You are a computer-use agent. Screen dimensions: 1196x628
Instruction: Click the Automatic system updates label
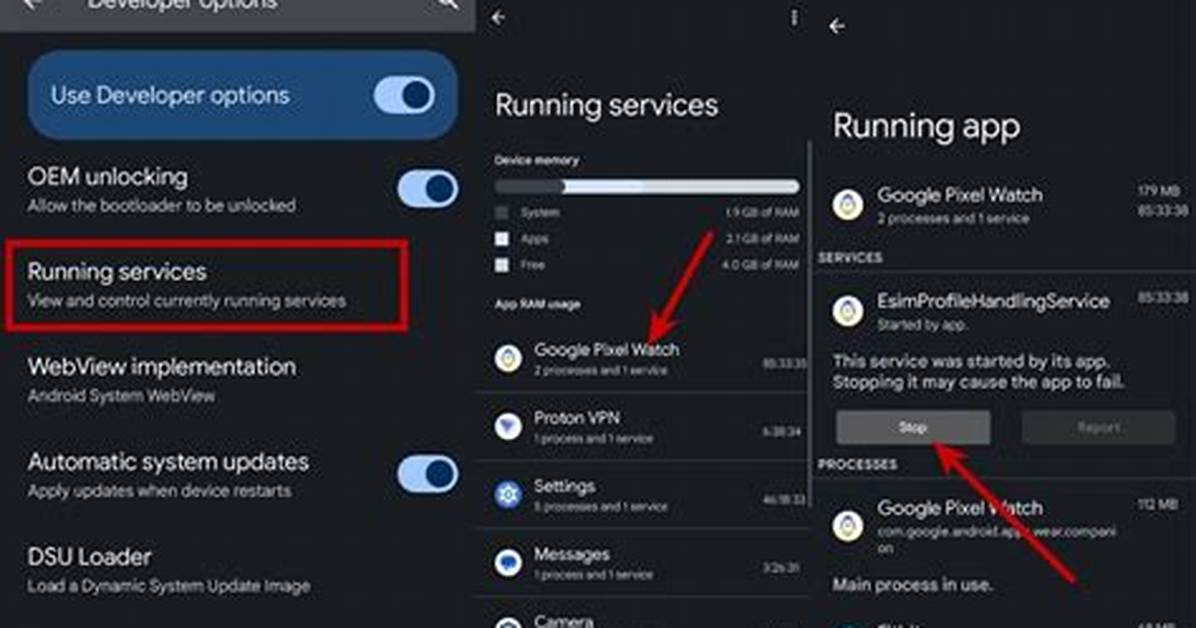[168, 462]
